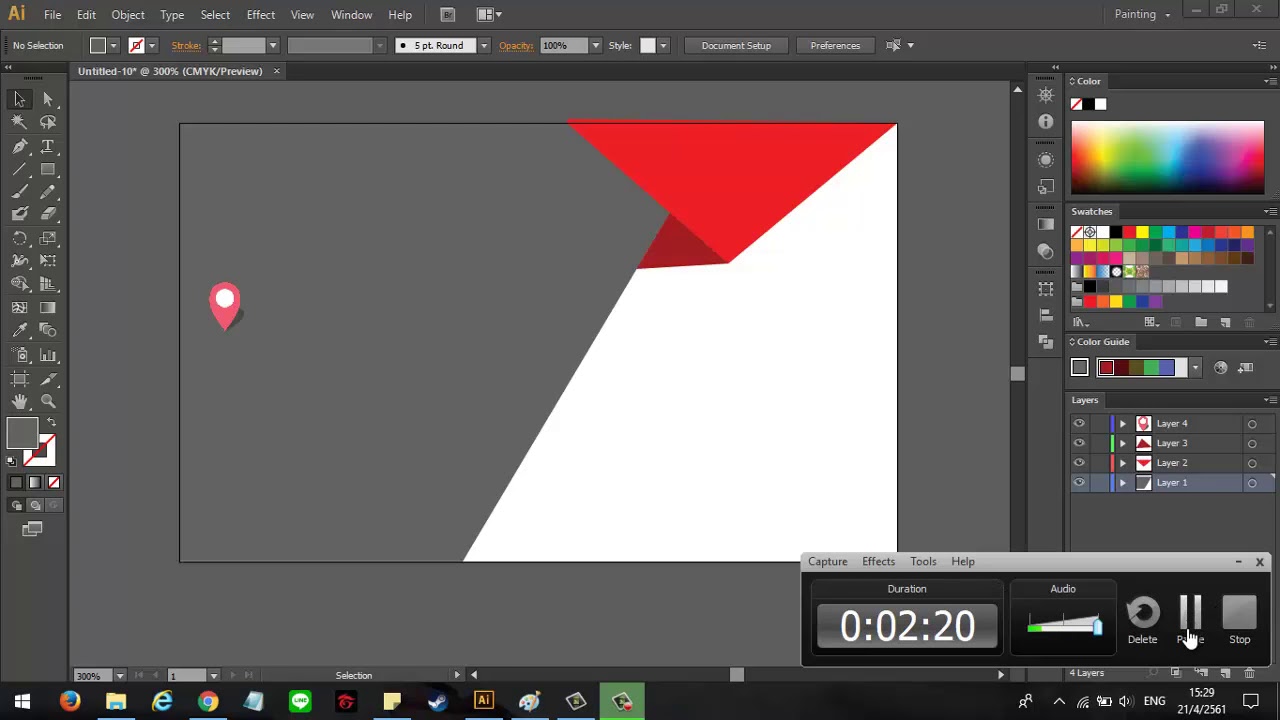The height and width of the screenshot is (720, 1280).
Task: Click Layer 2 target circle
Action: 1252,463
